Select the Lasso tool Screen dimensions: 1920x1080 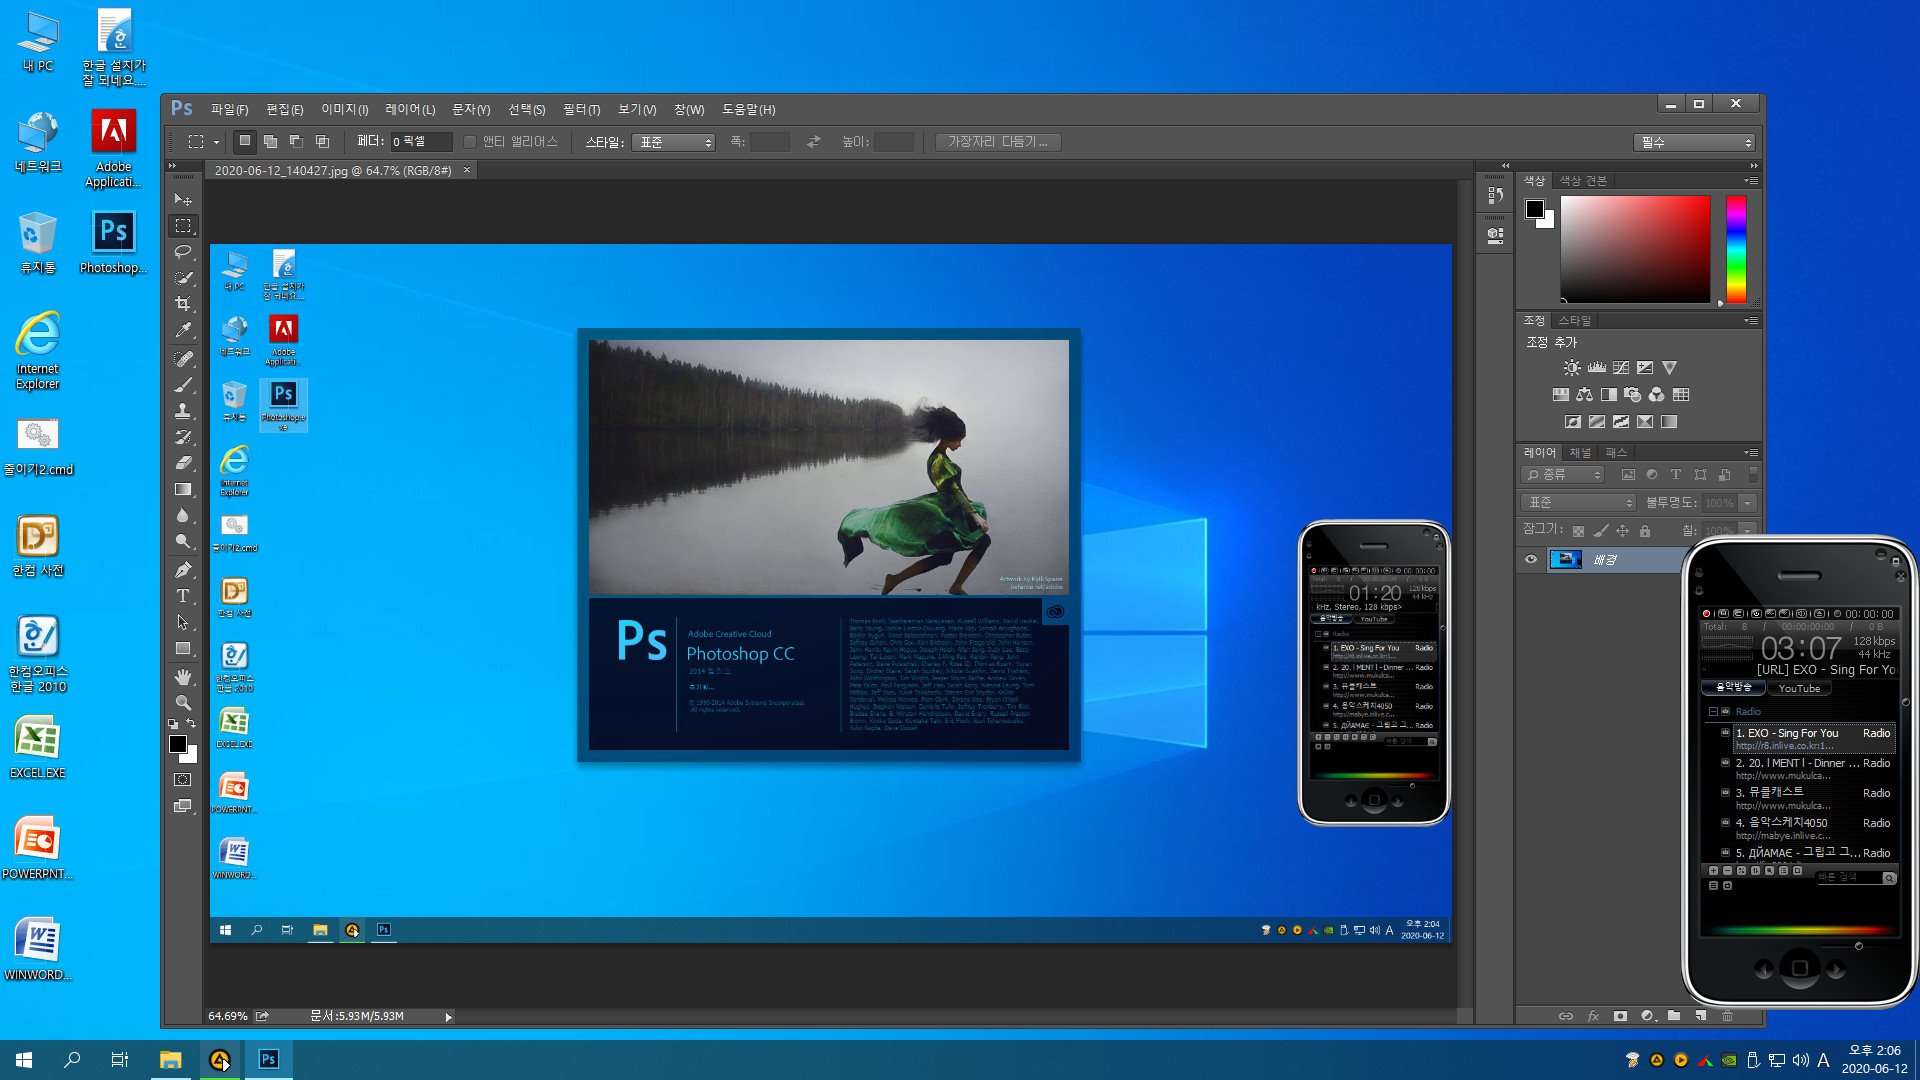(183, 252)
